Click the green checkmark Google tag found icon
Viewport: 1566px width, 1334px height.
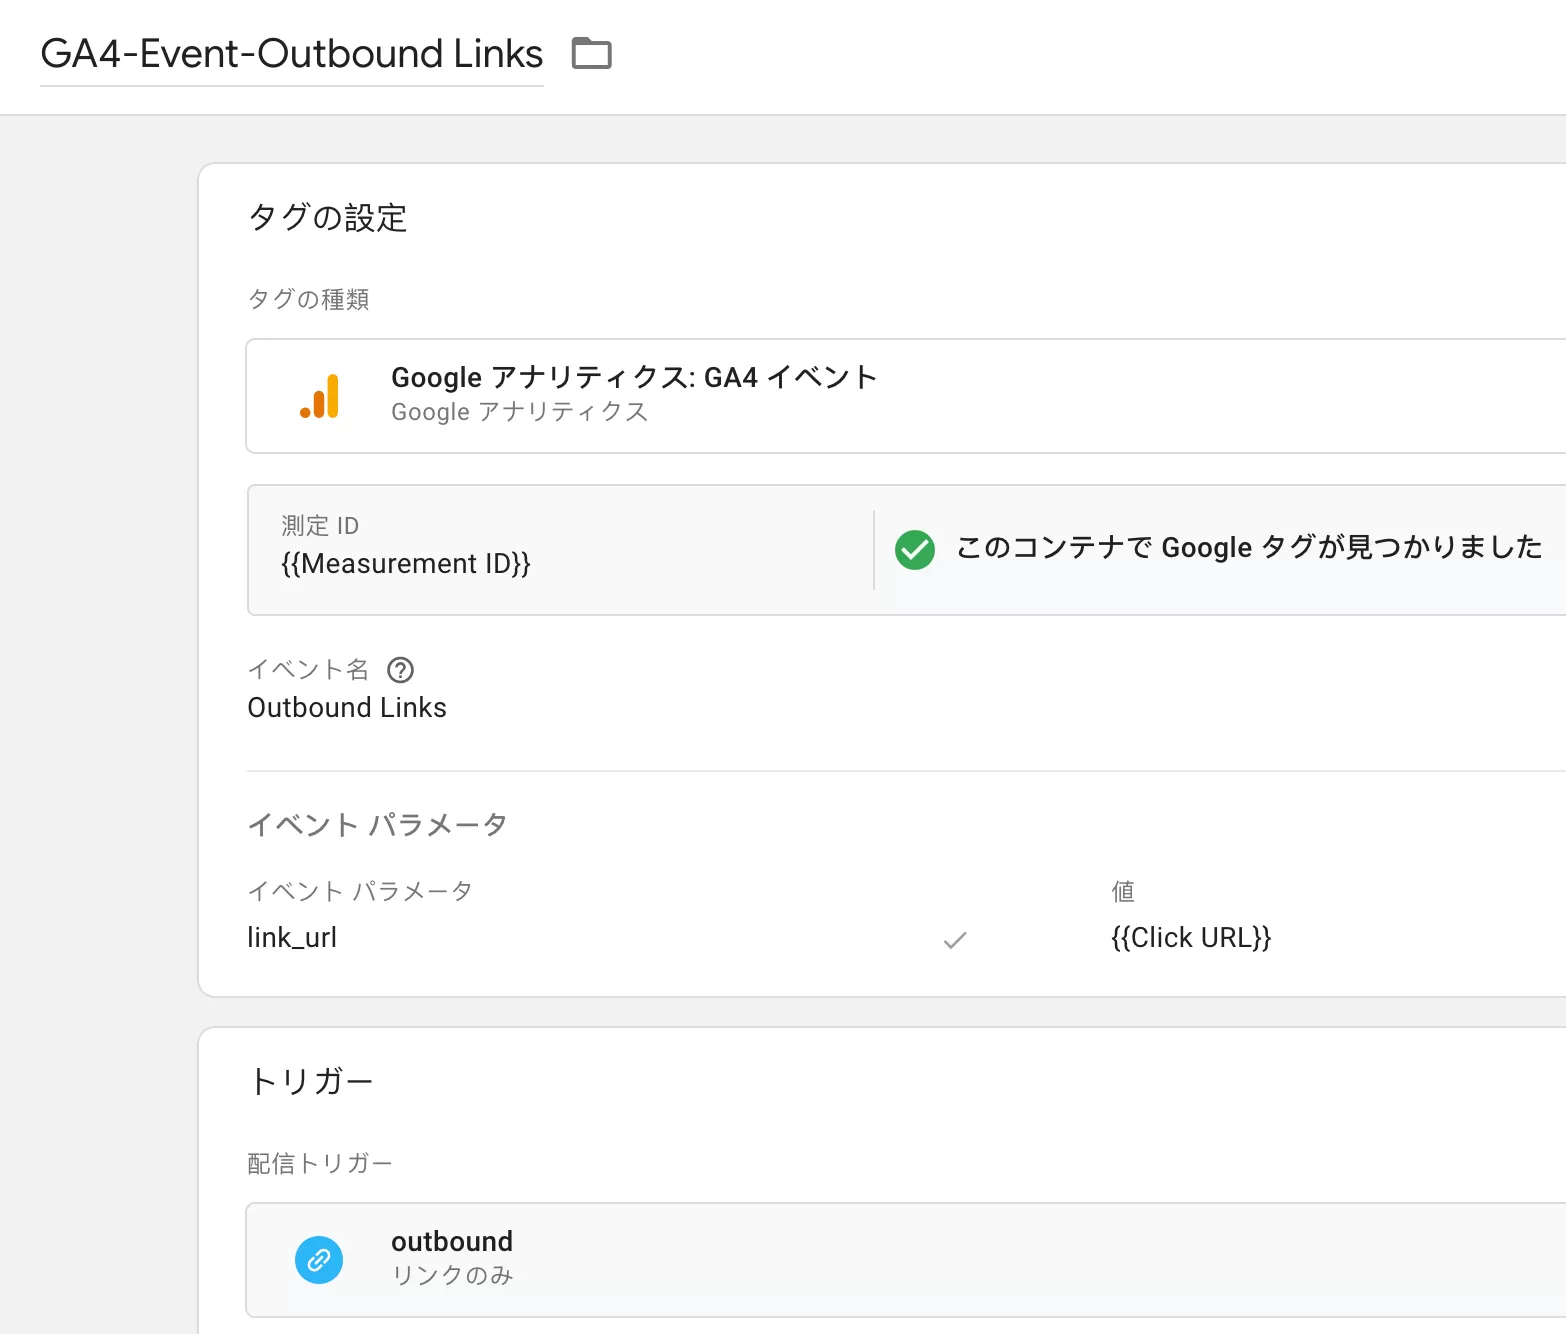pos(915,549)
